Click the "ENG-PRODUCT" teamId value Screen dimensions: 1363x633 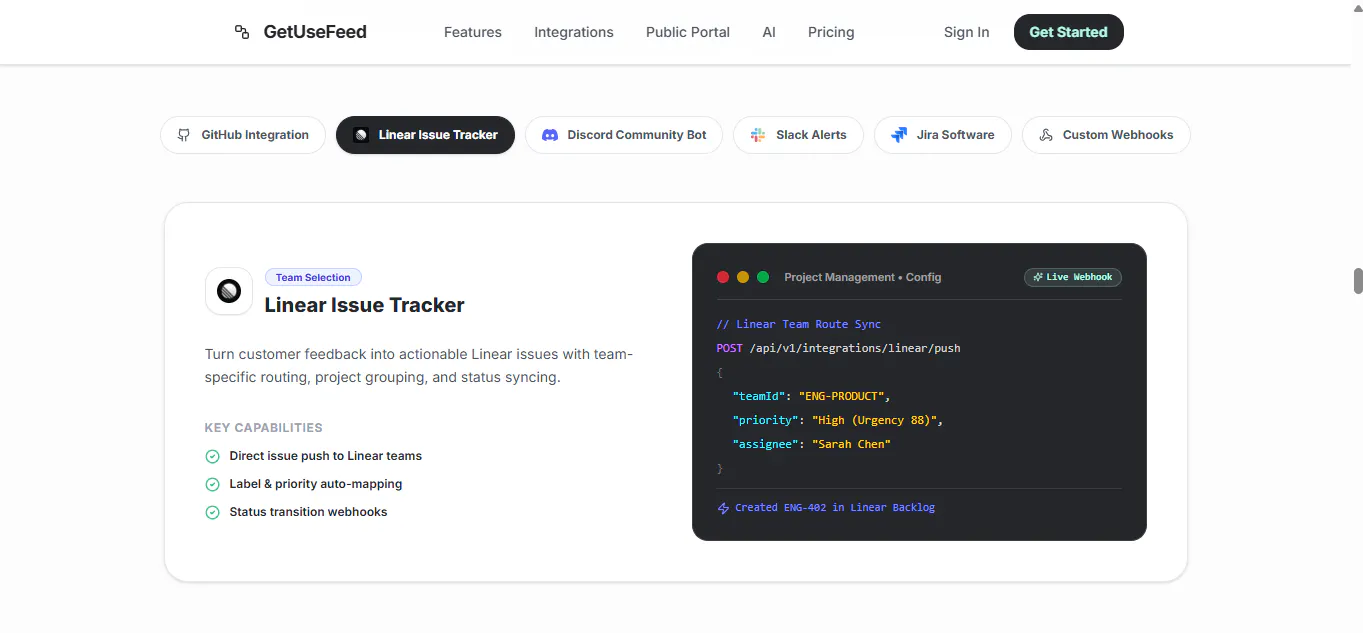(x=841, y=396)
